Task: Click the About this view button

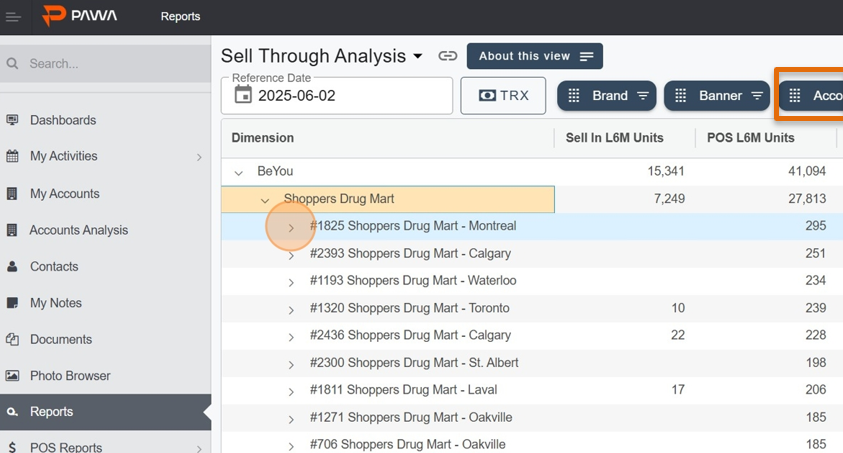Action: pos(535,56)
